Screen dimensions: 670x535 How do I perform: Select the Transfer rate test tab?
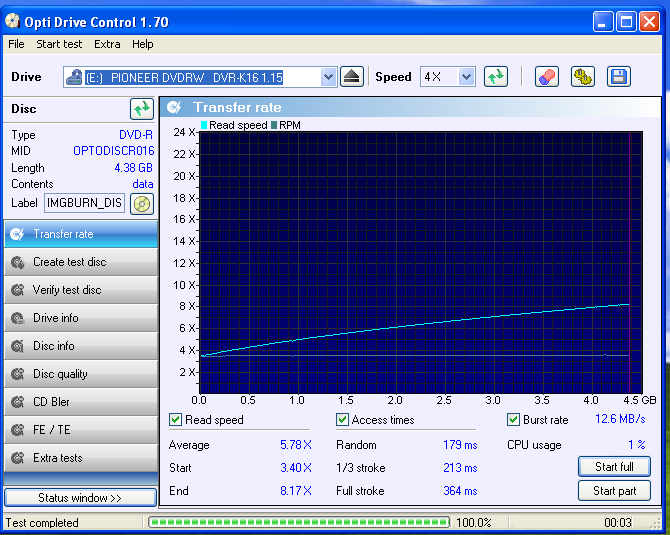tap(81, 234)
